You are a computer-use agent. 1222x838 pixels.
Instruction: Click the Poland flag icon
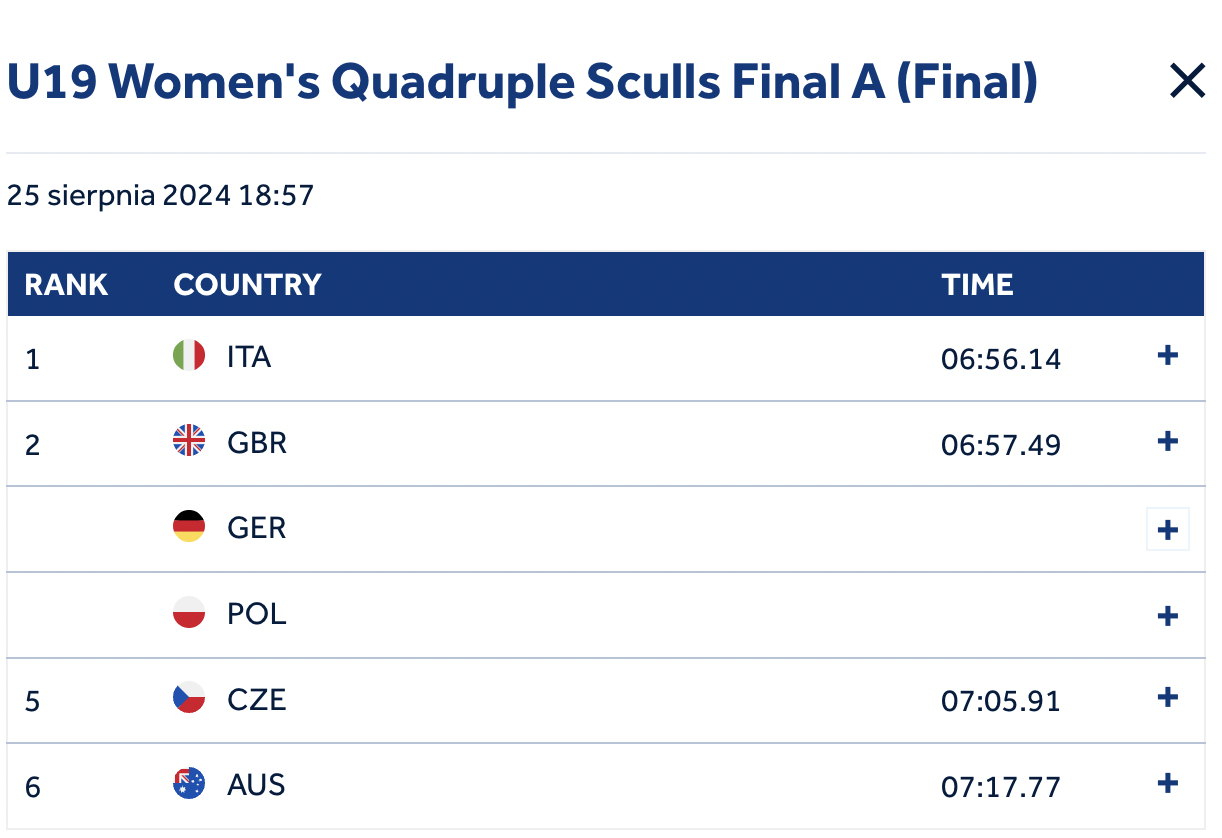tap(189, 612)
